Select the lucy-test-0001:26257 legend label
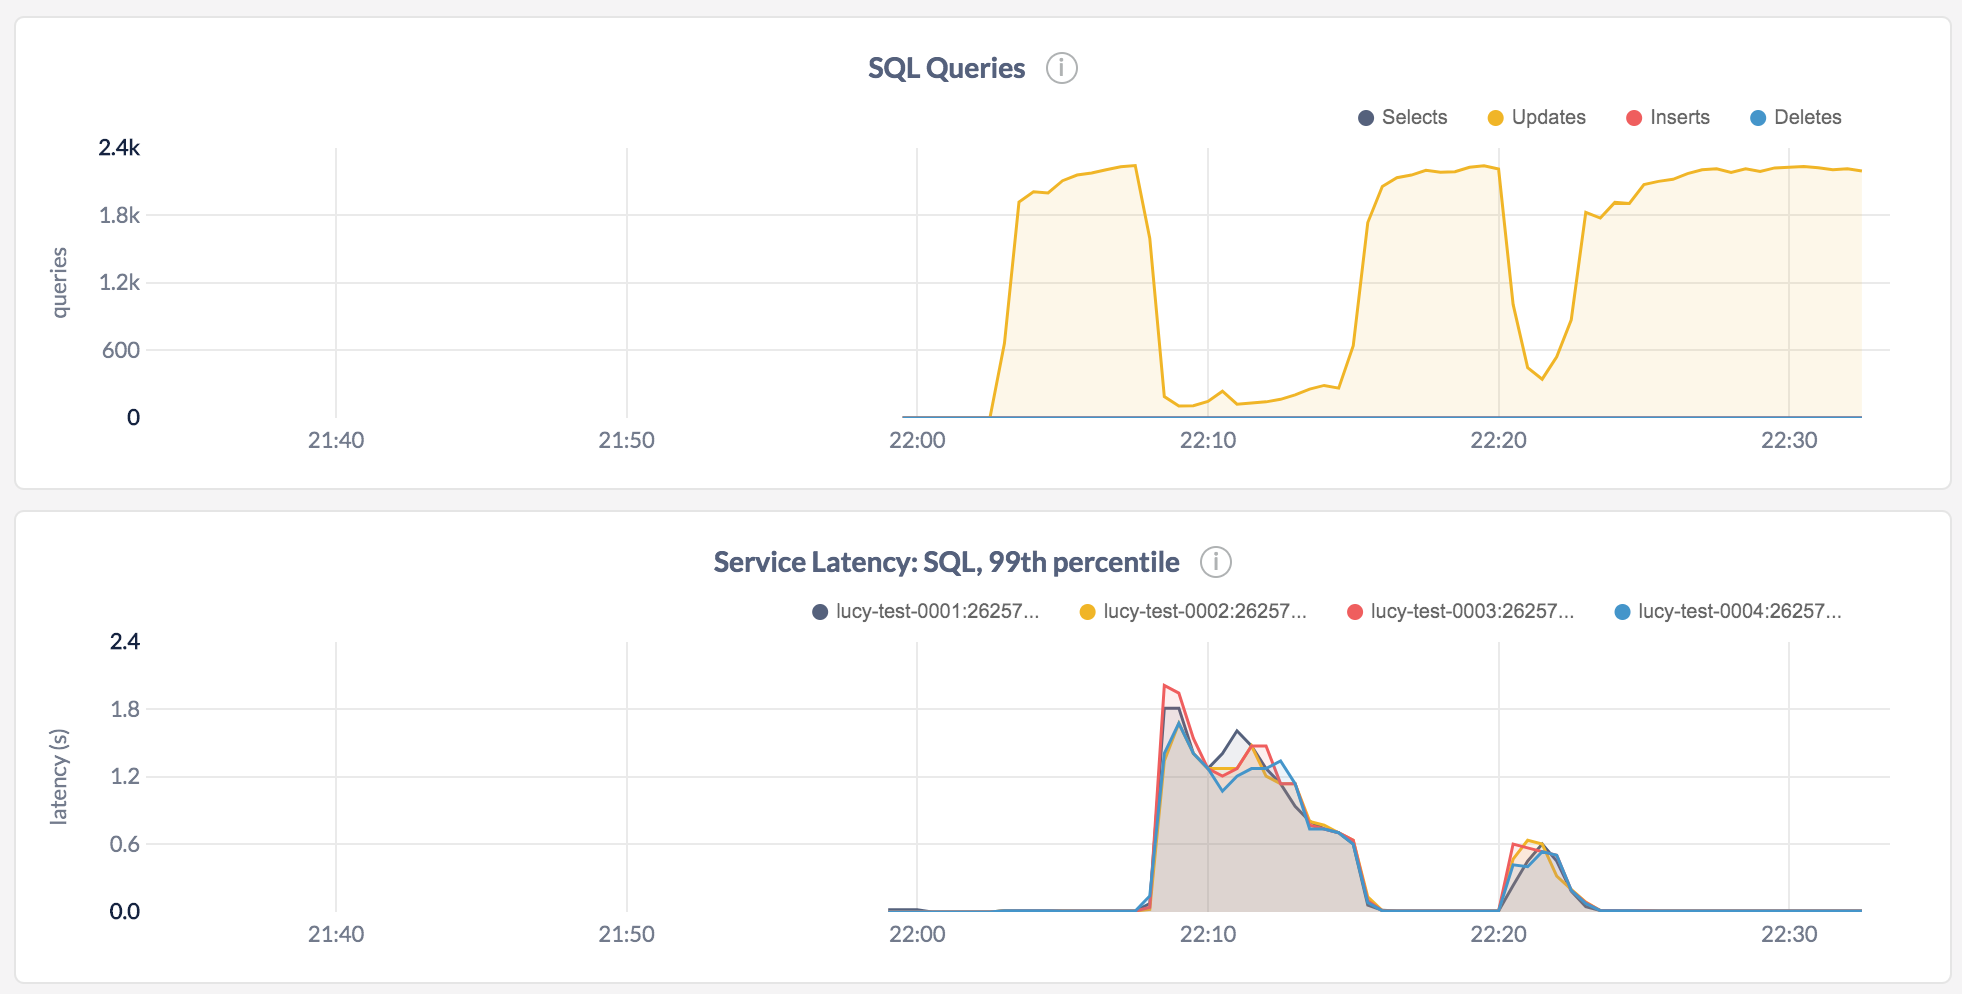The width and height of the screenshot is (1962, 994). (x=937, y=611)
